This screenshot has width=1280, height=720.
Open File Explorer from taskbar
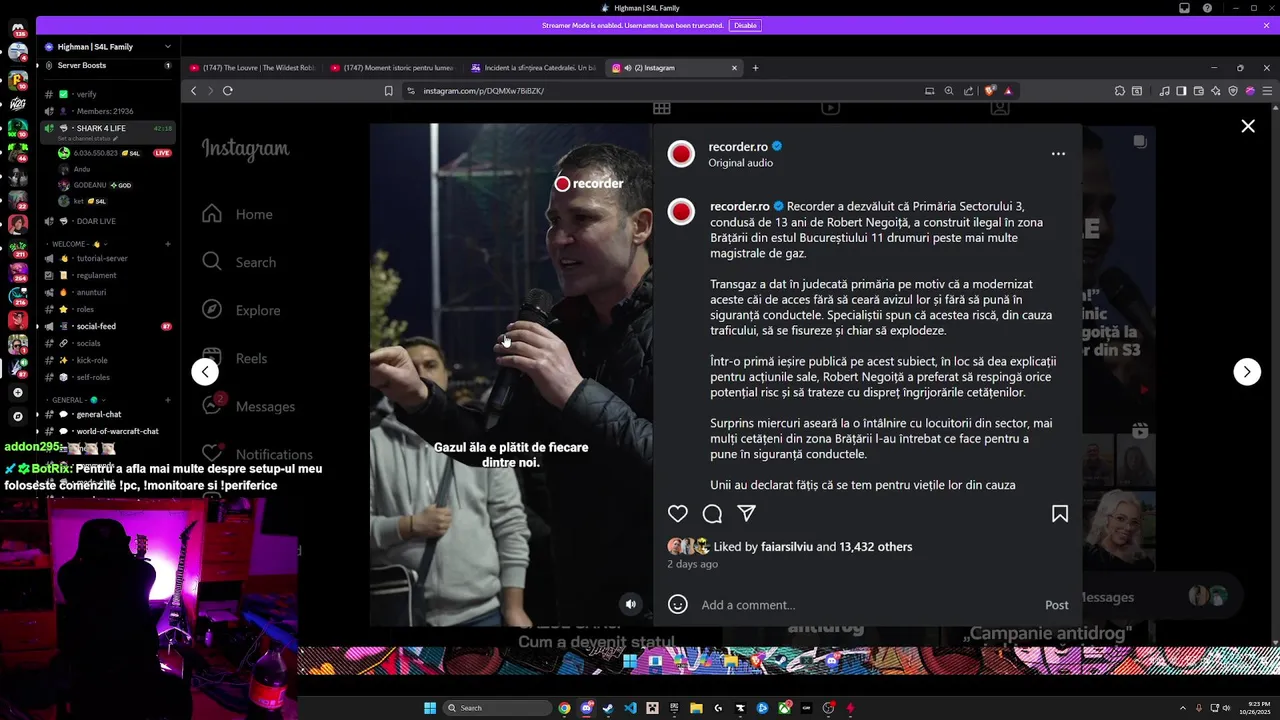click(696, 708)
